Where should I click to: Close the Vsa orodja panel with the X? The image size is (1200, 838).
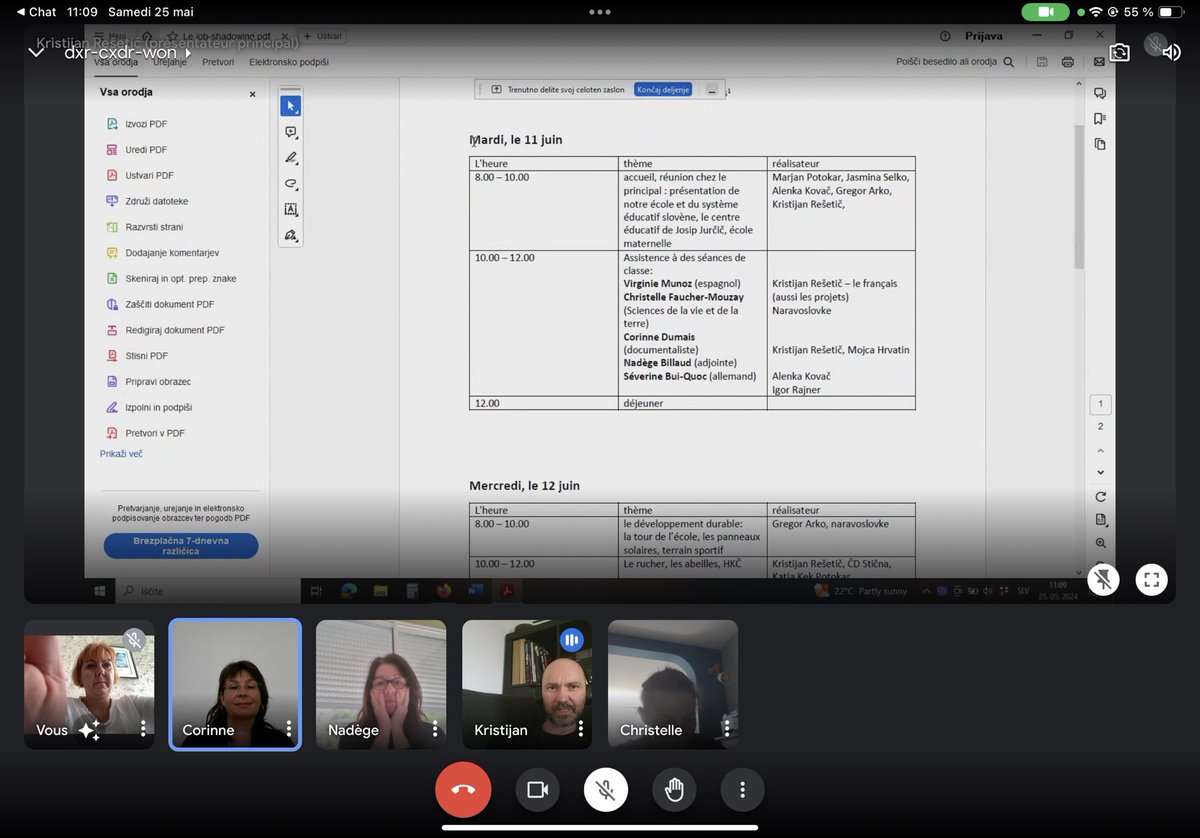tap(252, 94)
